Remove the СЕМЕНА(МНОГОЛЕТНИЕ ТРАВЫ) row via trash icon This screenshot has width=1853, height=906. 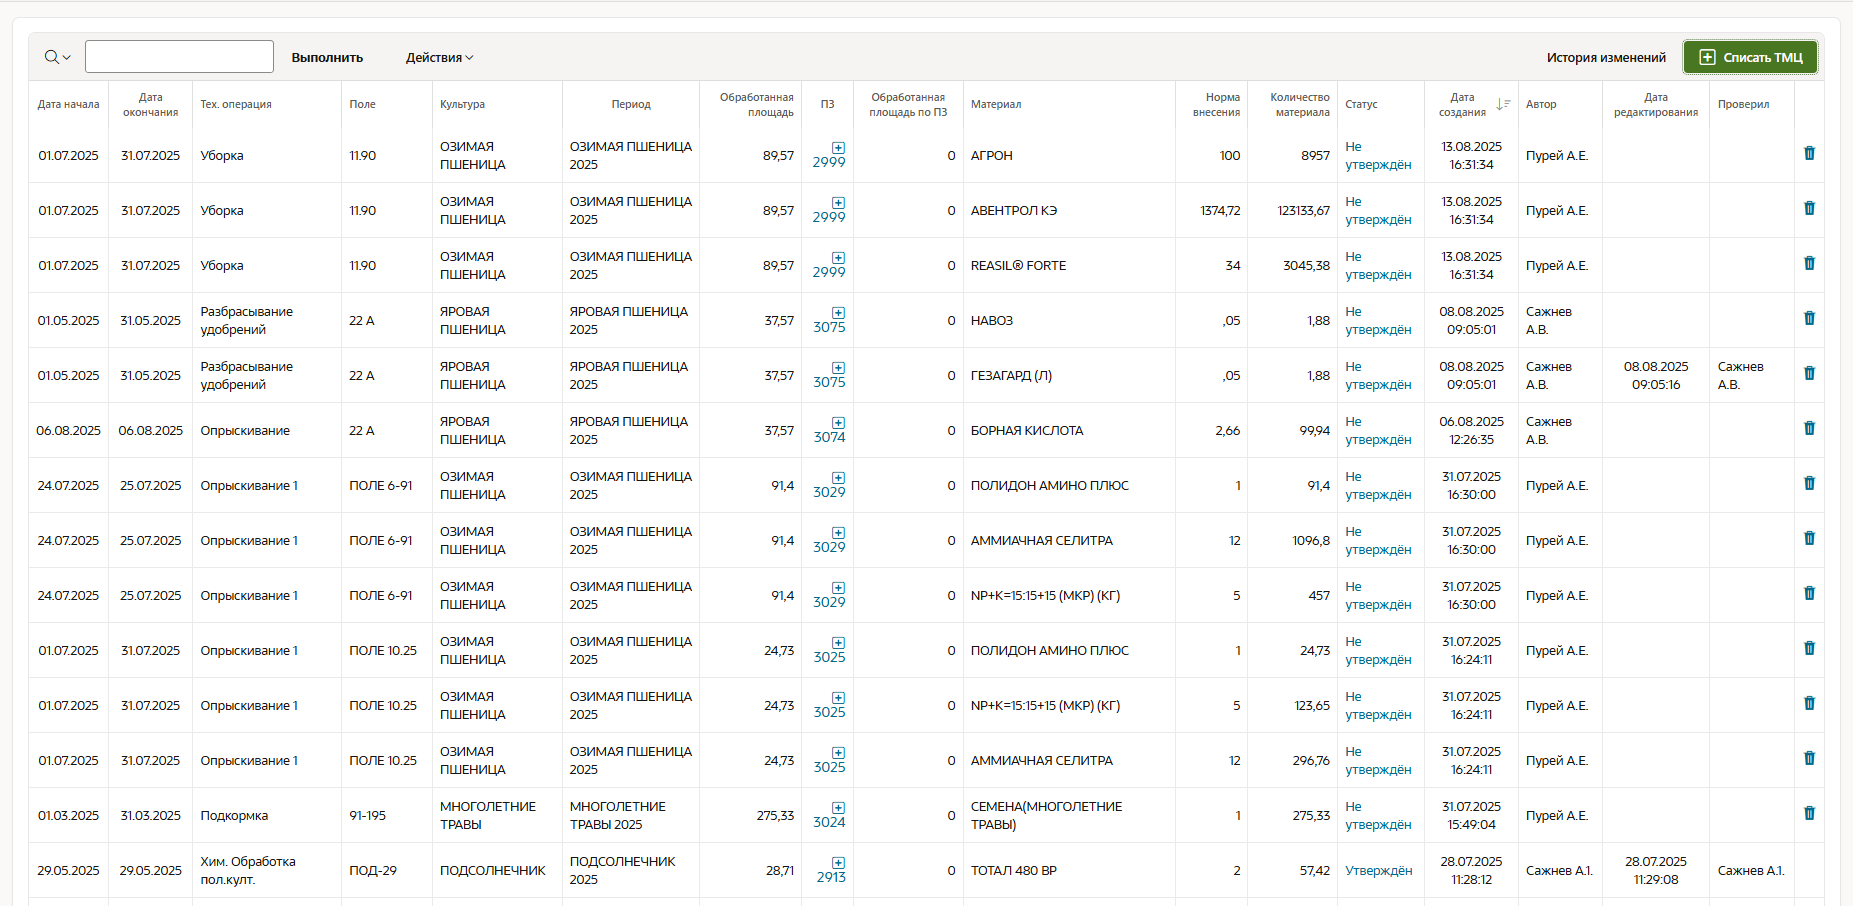click(x=1808, y=813)
